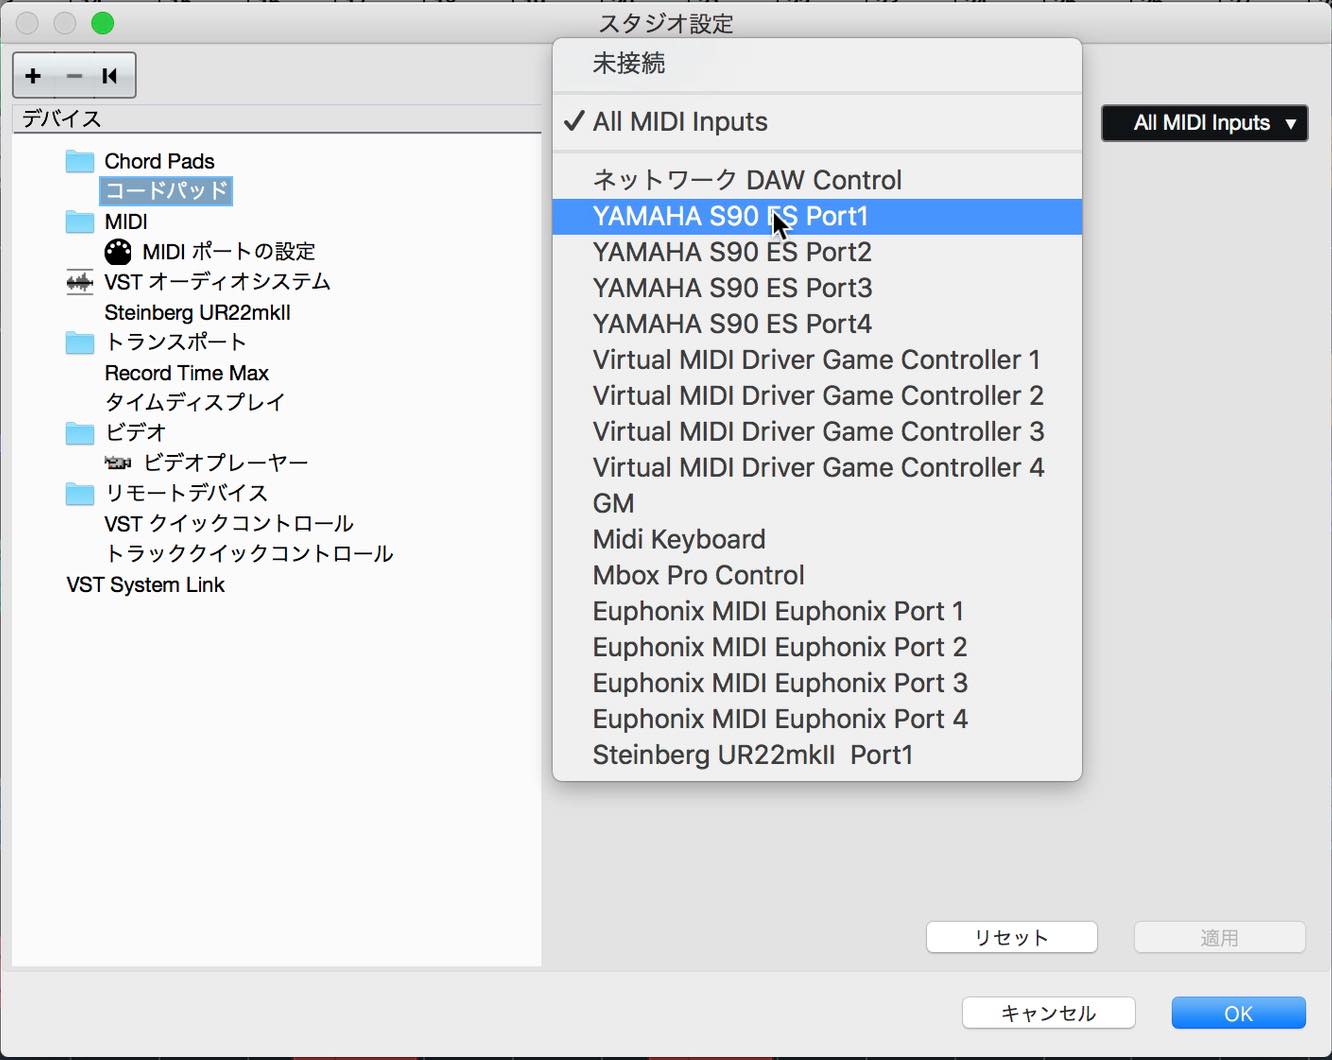The height and width of the screenshot is (1060, 1332).
Task: Select ビデオプレーヤー entry
Action: (226, 463)
